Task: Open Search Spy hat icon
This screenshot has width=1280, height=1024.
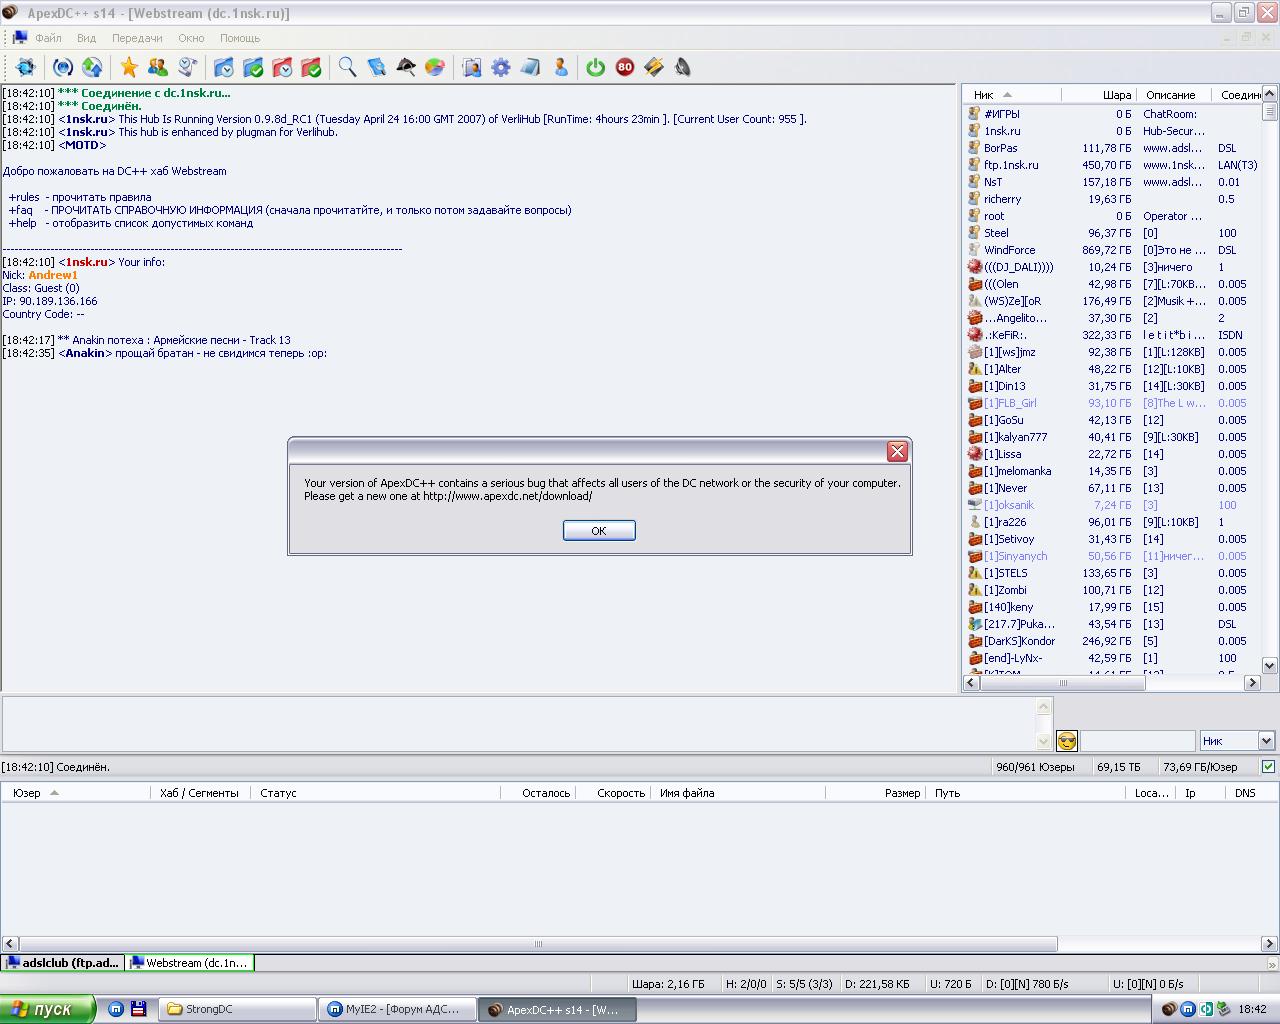Action: coord(406,67)
